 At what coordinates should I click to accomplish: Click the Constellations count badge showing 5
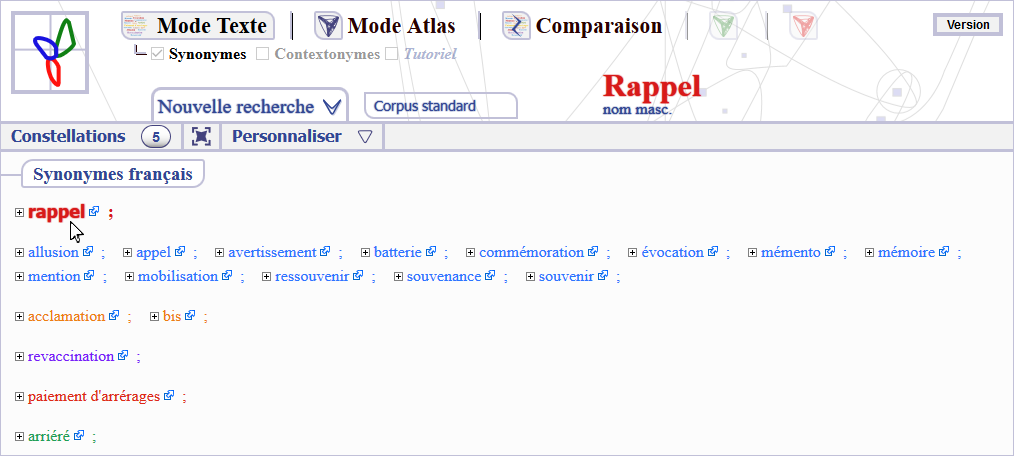pos(156,137)
